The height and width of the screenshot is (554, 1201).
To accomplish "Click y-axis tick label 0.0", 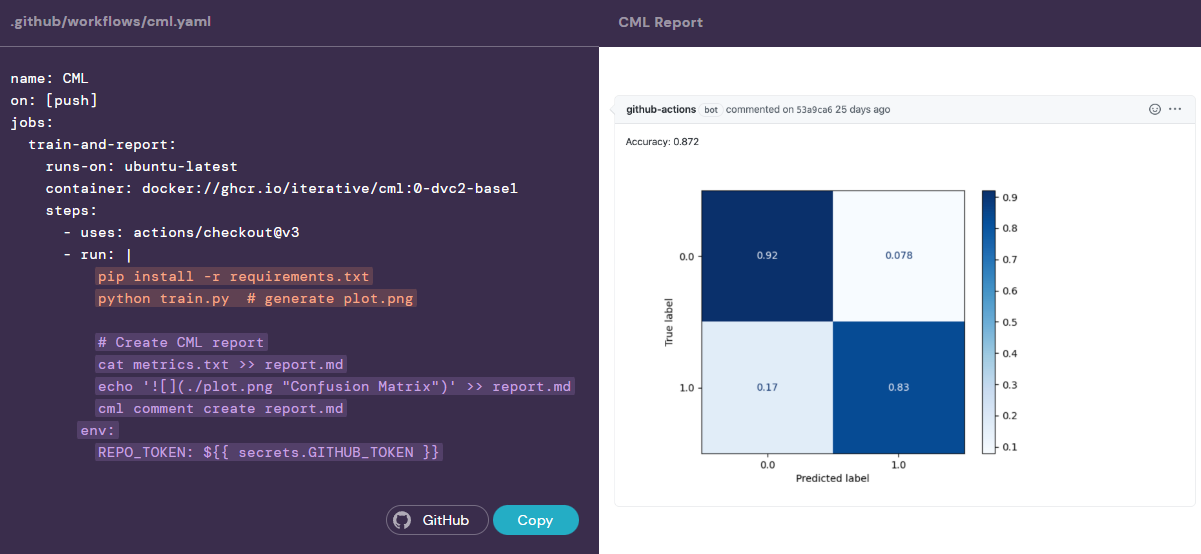I will [686, 257].
